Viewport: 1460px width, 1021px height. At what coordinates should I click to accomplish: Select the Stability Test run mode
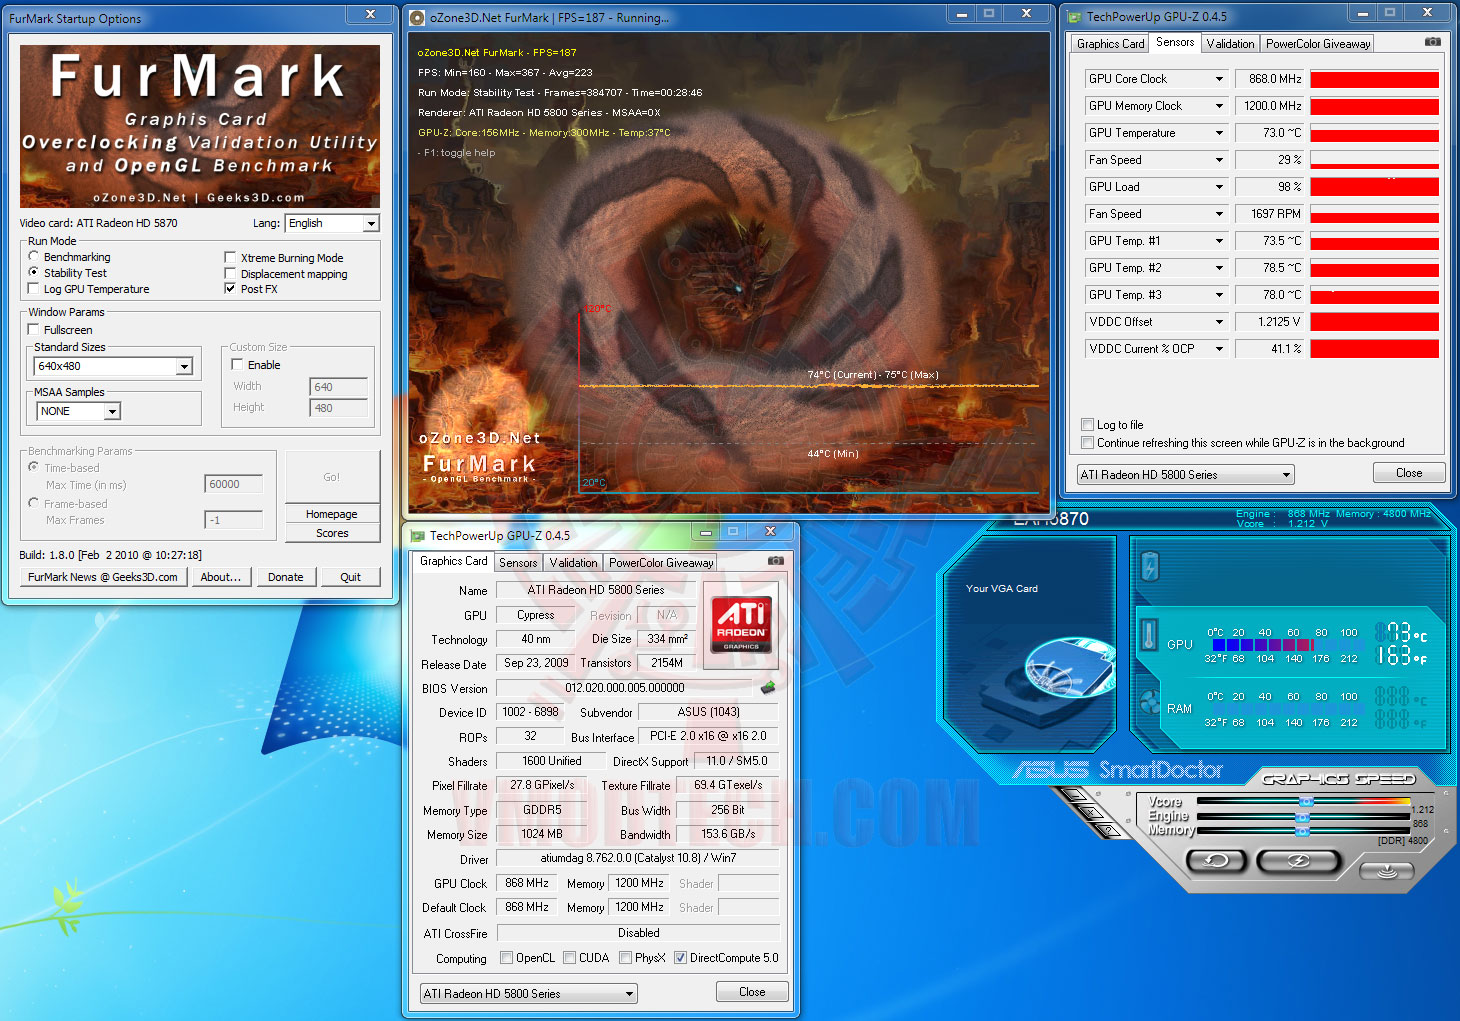34,273
